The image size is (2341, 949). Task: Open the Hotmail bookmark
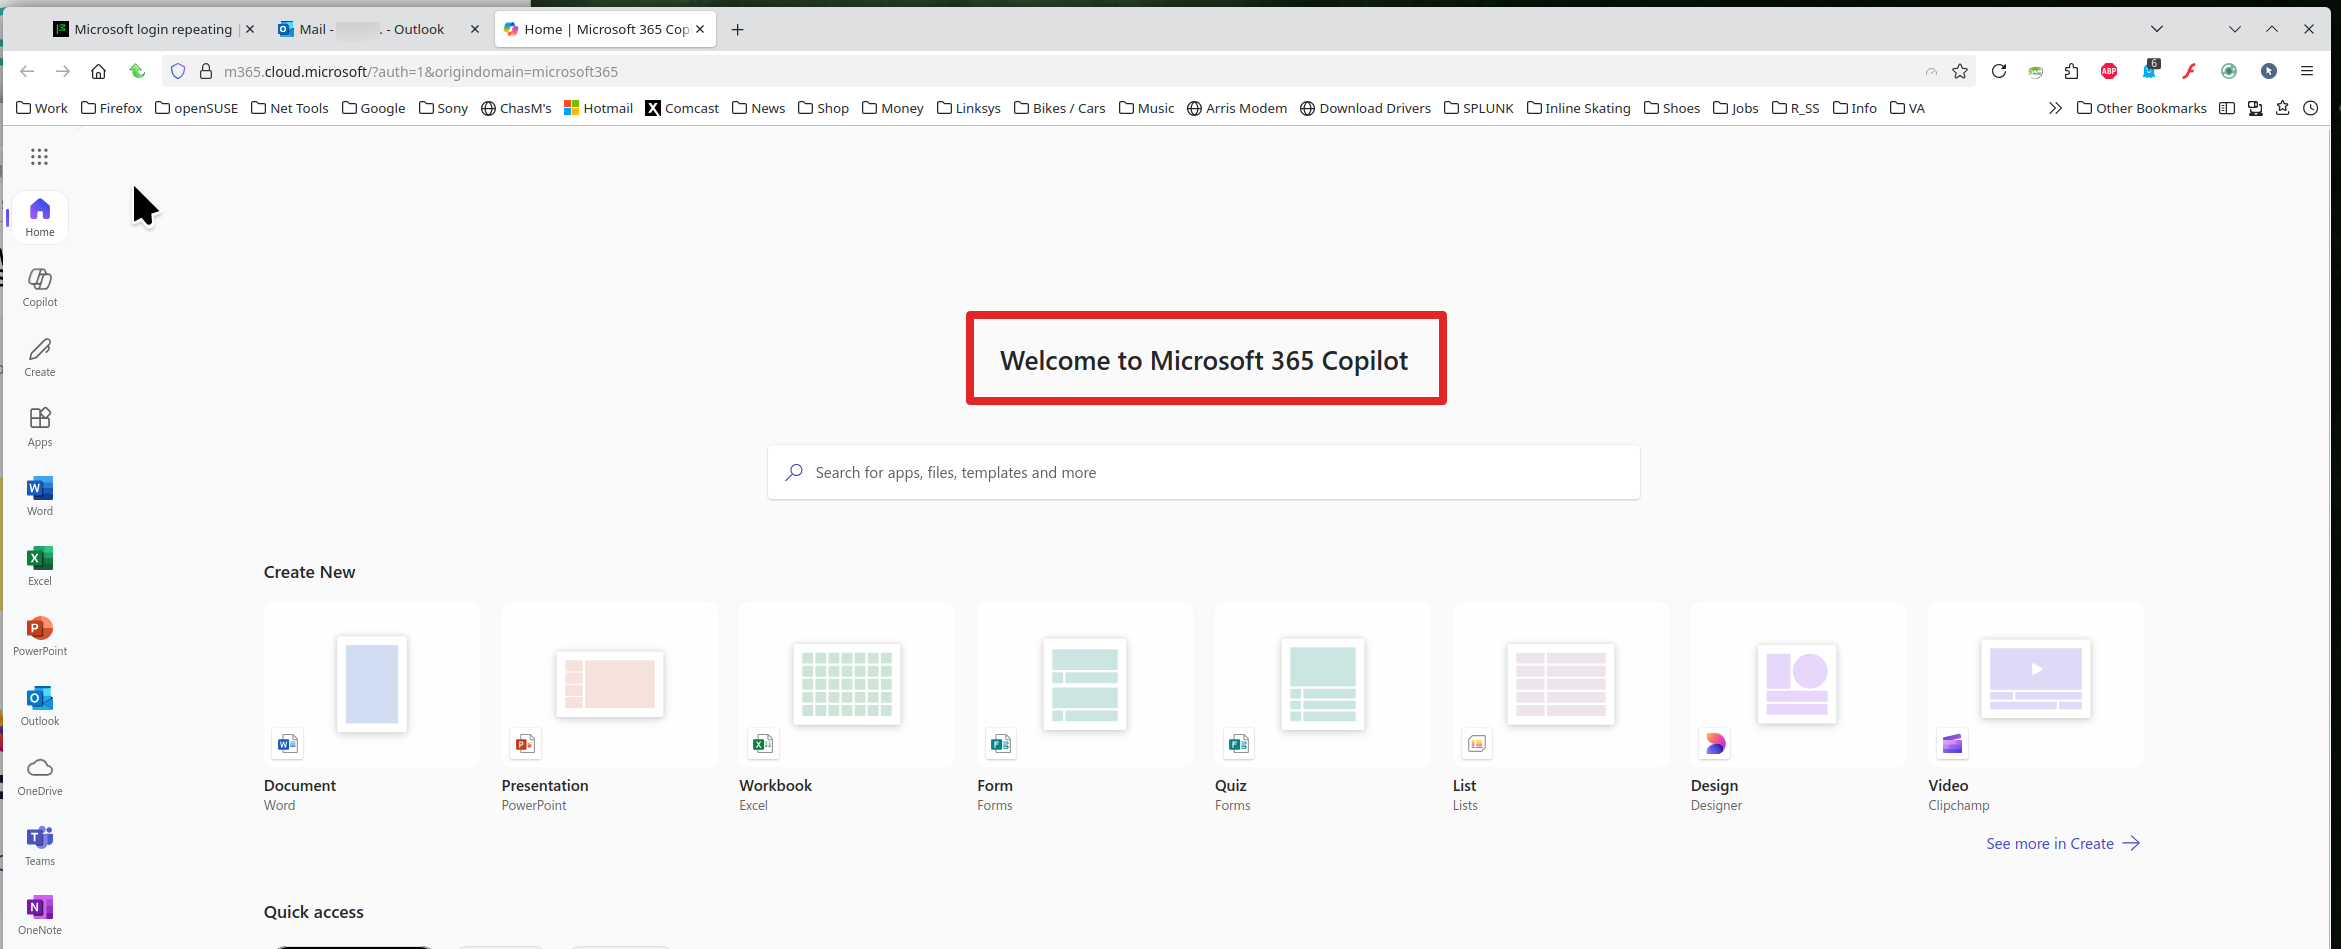(x=598, y=108)
